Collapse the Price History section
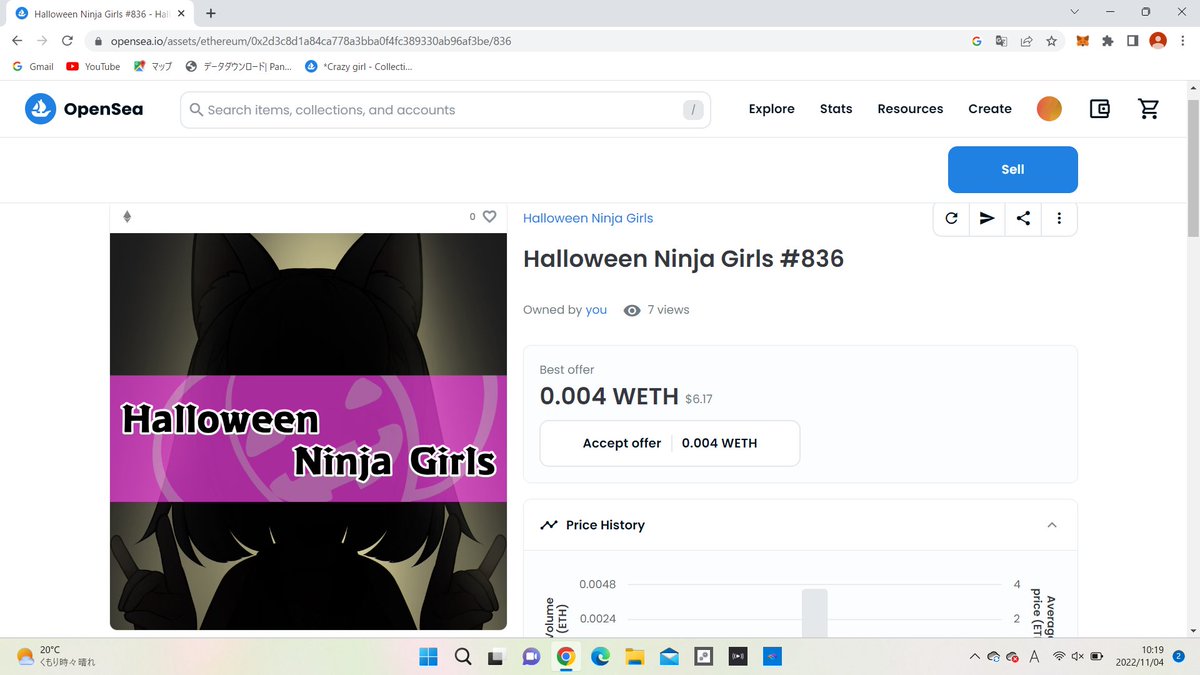The image size is (1200, 675). [x=1051, y=525]
